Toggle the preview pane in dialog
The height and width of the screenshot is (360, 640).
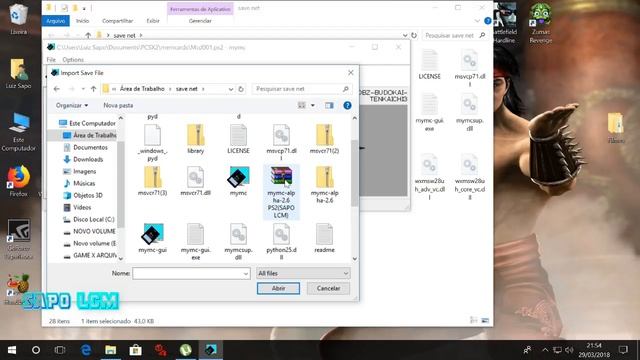(329, 105)
